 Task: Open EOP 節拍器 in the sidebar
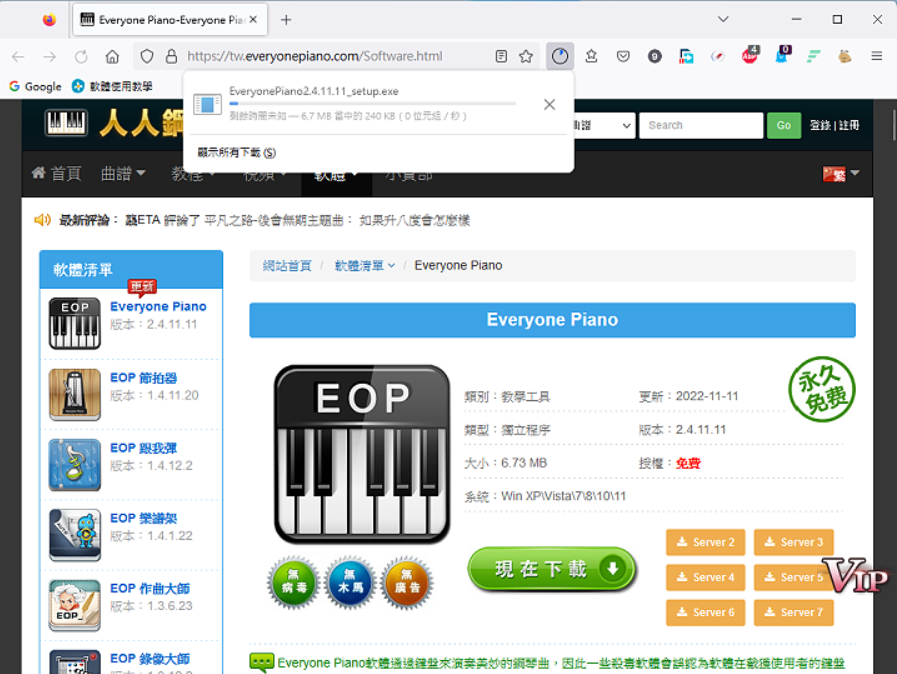[143, 378]
